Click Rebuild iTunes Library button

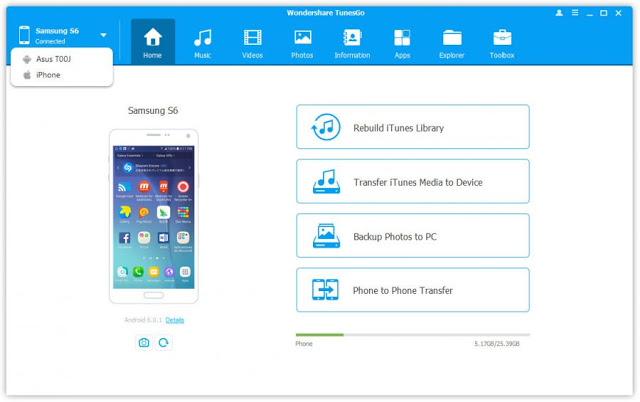coord(413,127)
